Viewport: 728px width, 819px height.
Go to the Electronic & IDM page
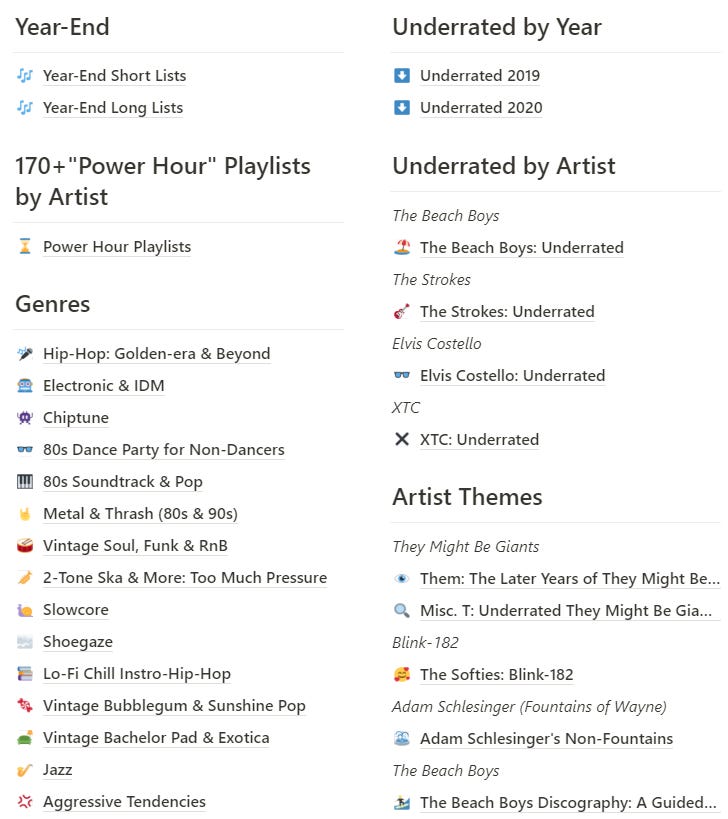[103, 385]
